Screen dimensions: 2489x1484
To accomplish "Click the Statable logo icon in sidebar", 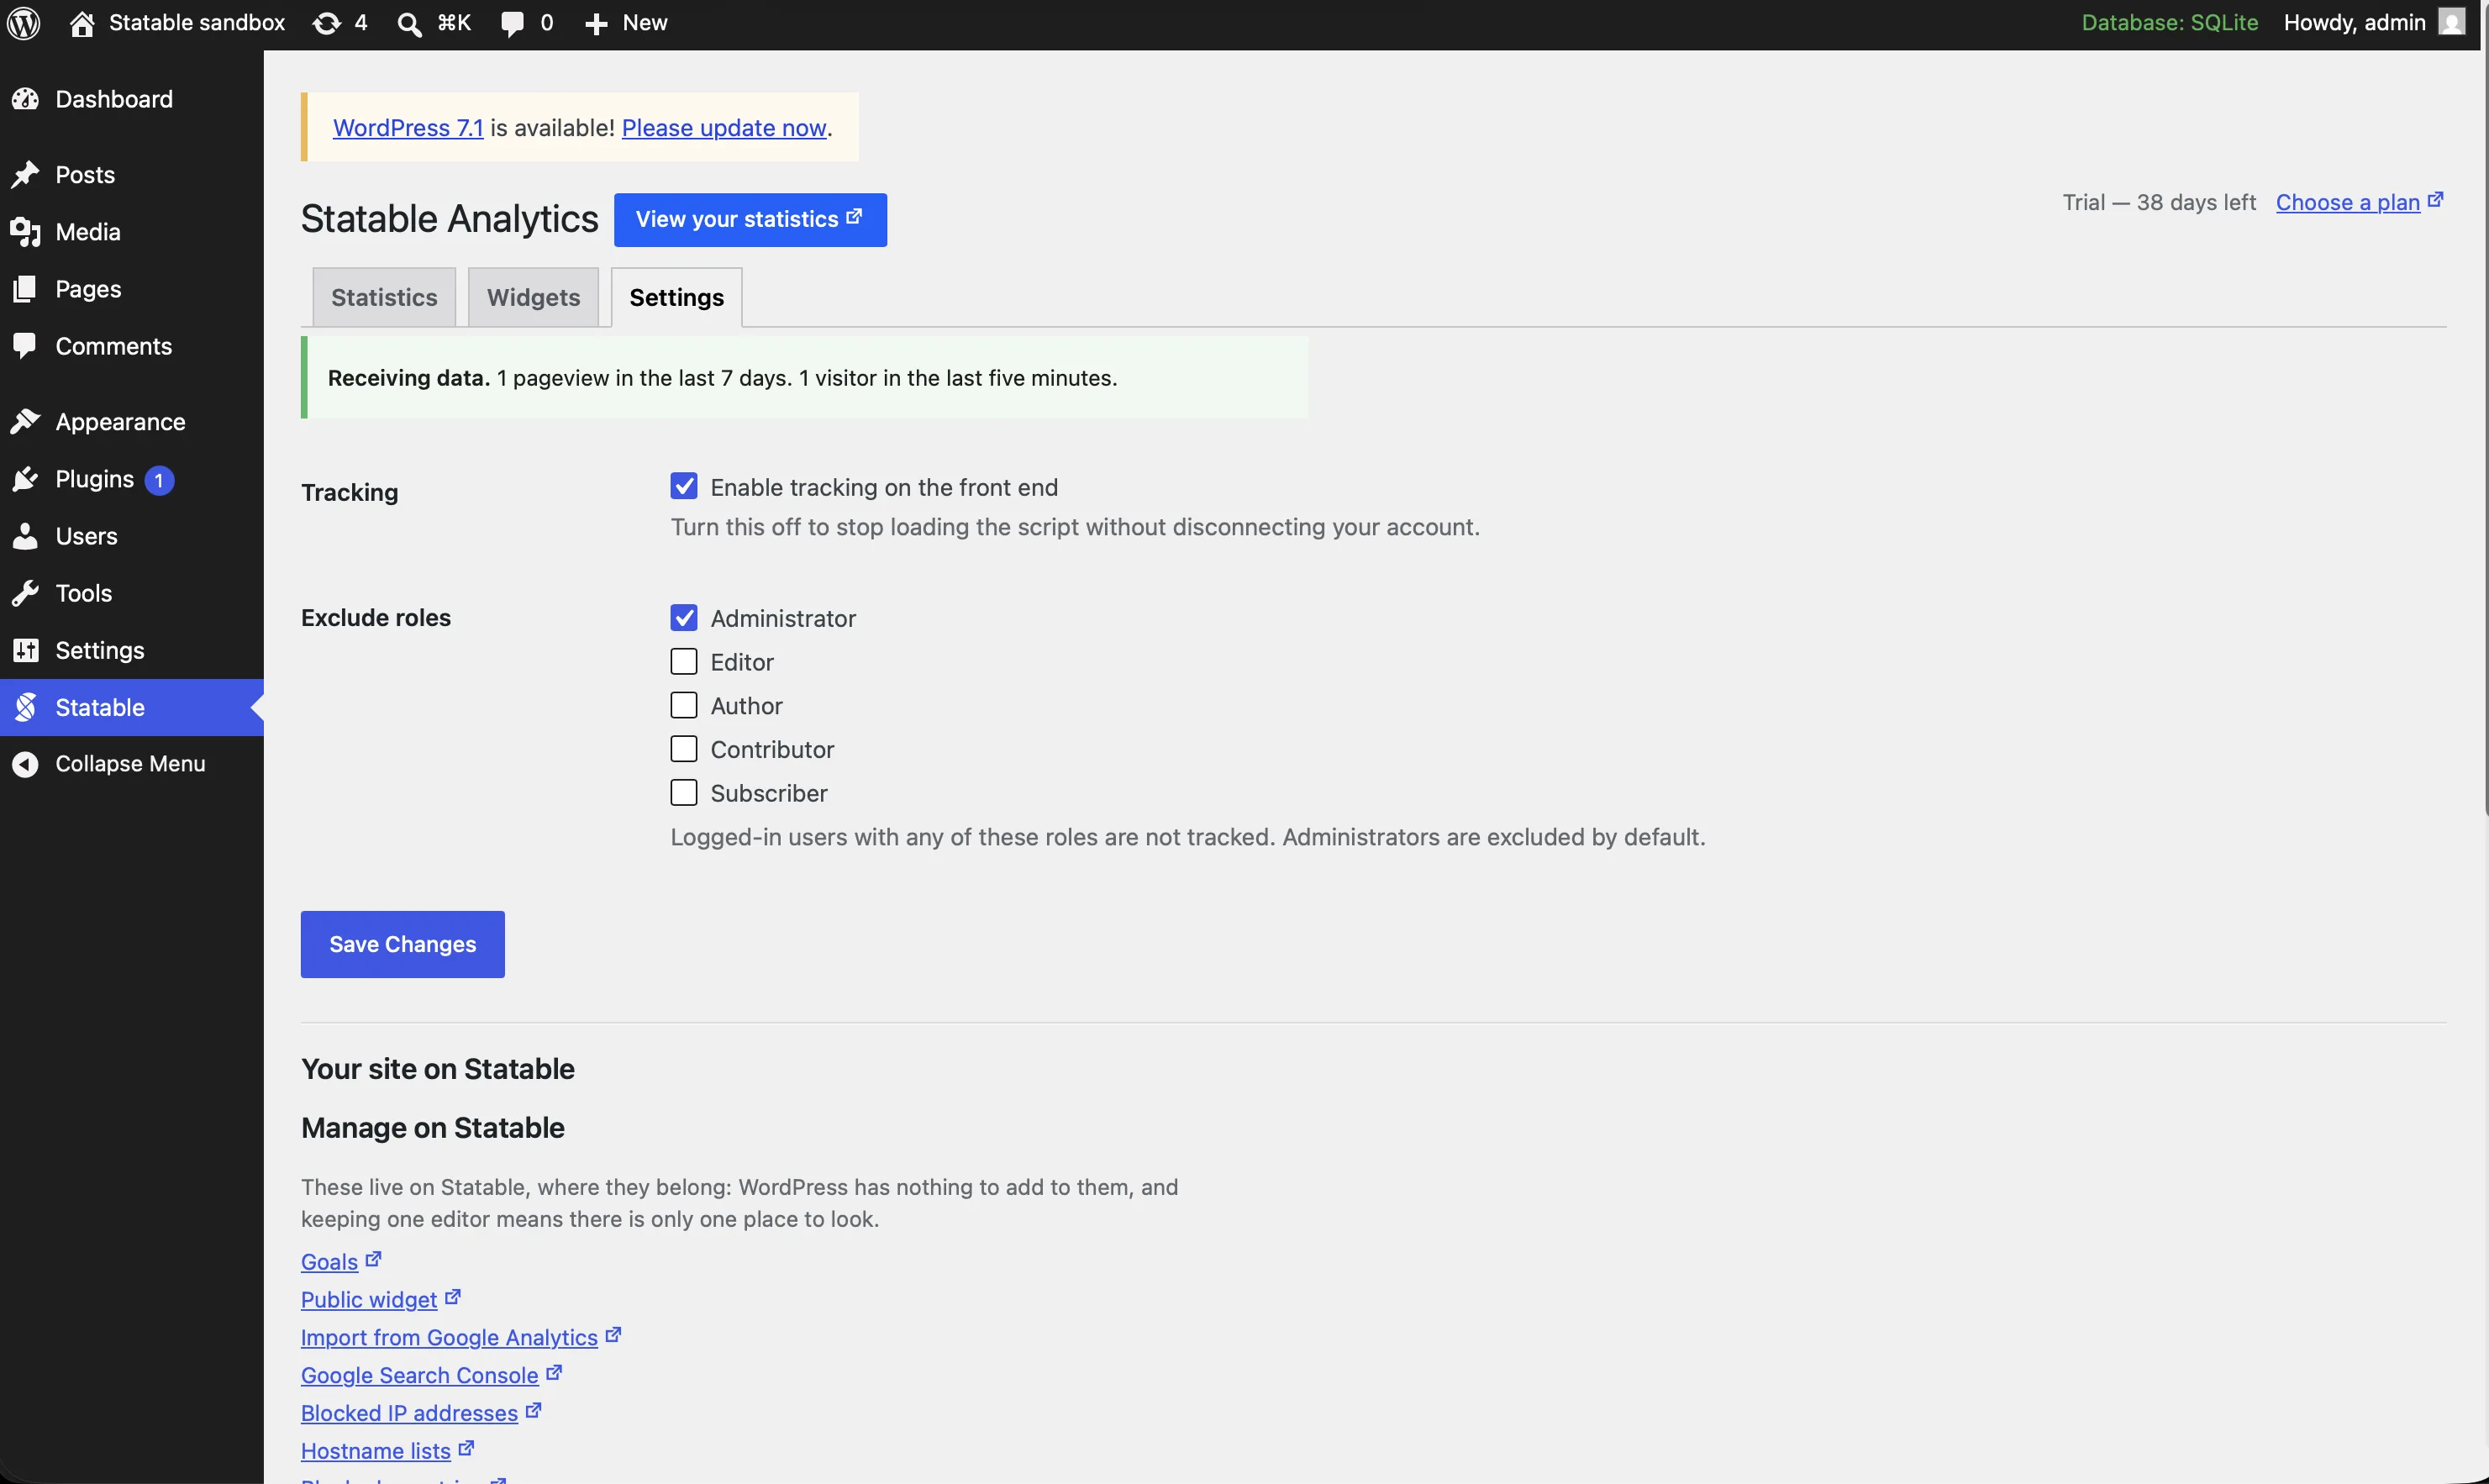I will (x=25, y=707).
